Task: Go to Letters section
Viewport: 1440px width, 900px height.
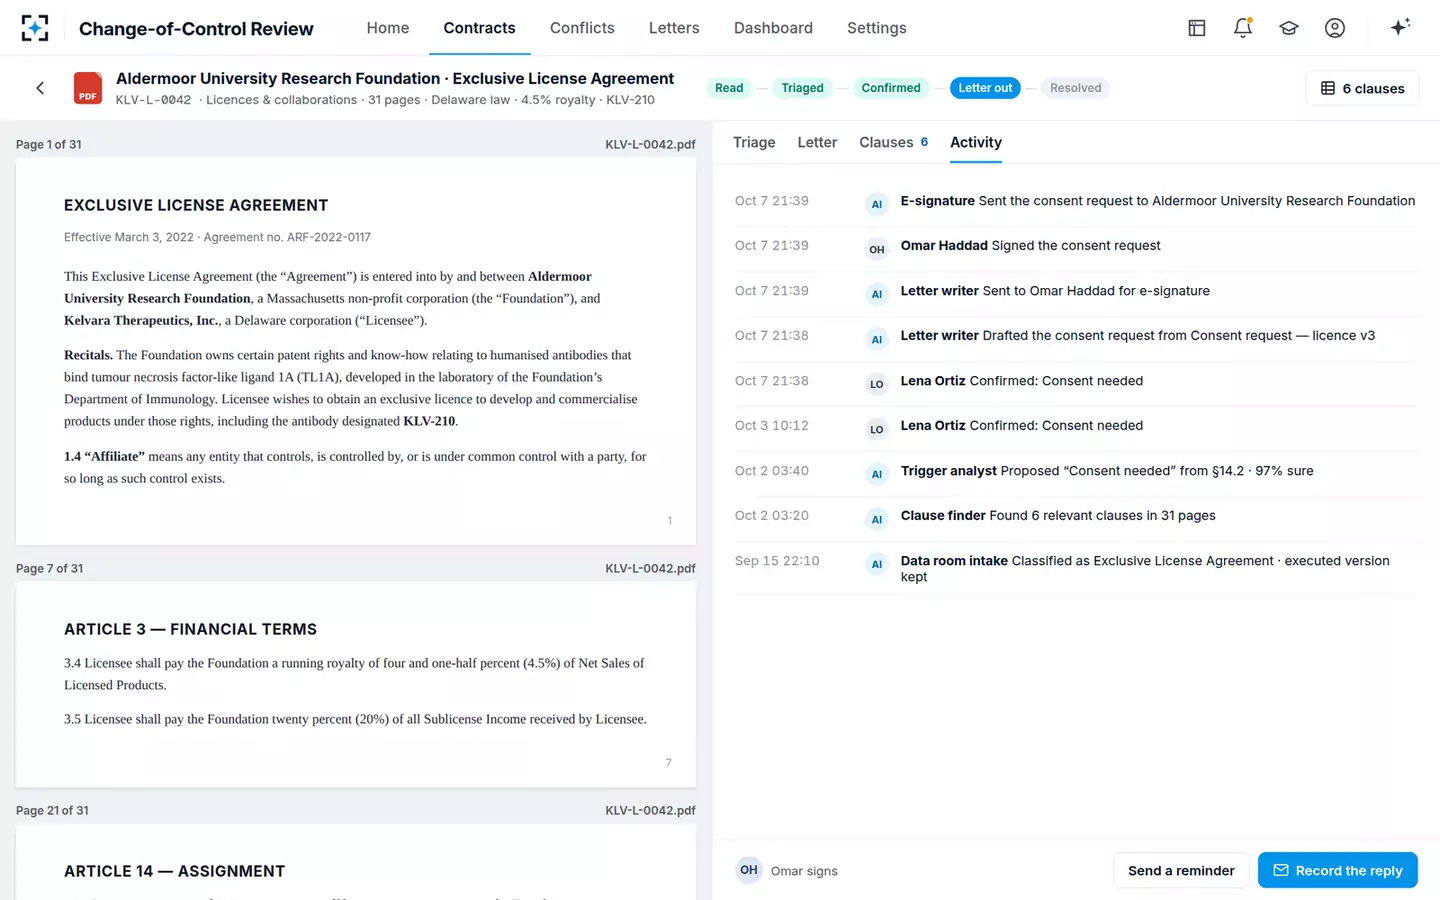Action: [674, 28]
